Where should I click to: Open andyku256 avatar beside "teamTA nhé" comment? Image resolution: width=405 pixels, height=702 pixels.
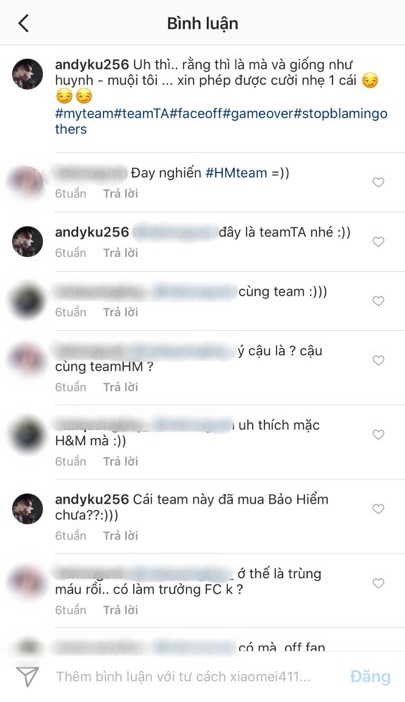(27, 241)
